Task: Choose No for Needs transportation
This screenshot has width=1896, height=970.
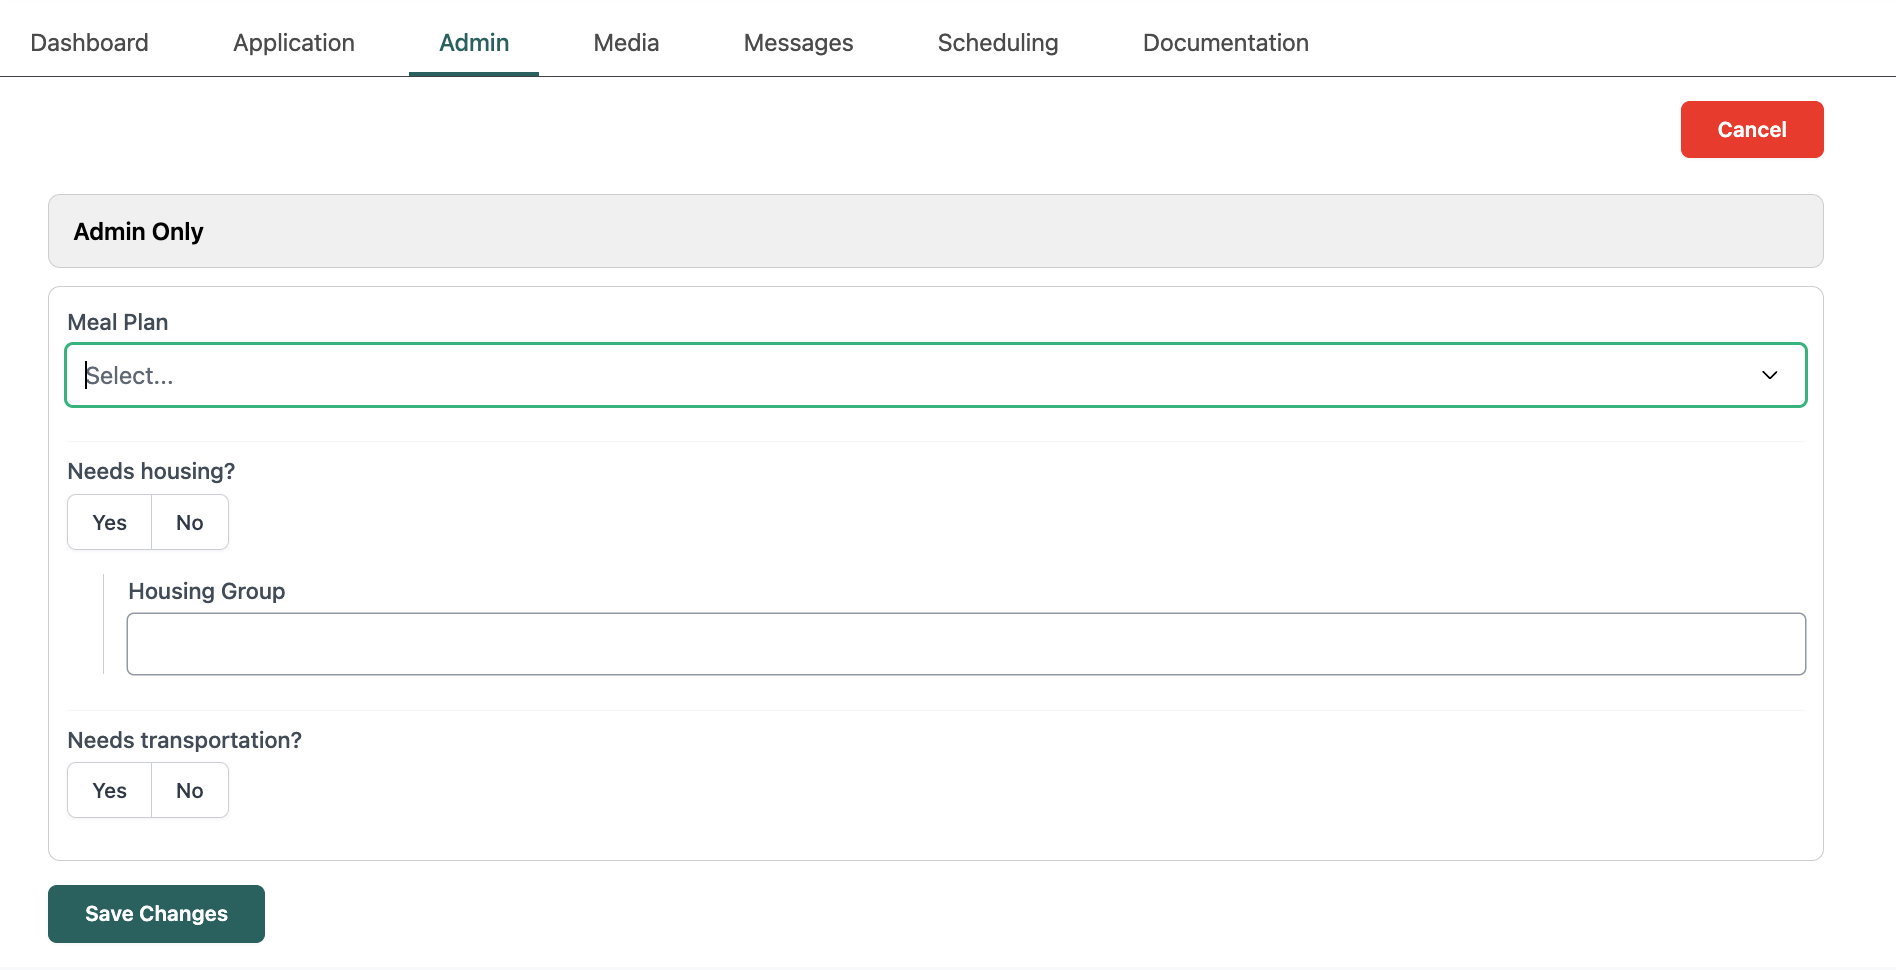Action: pyautogui.click(x=190, y=790)
